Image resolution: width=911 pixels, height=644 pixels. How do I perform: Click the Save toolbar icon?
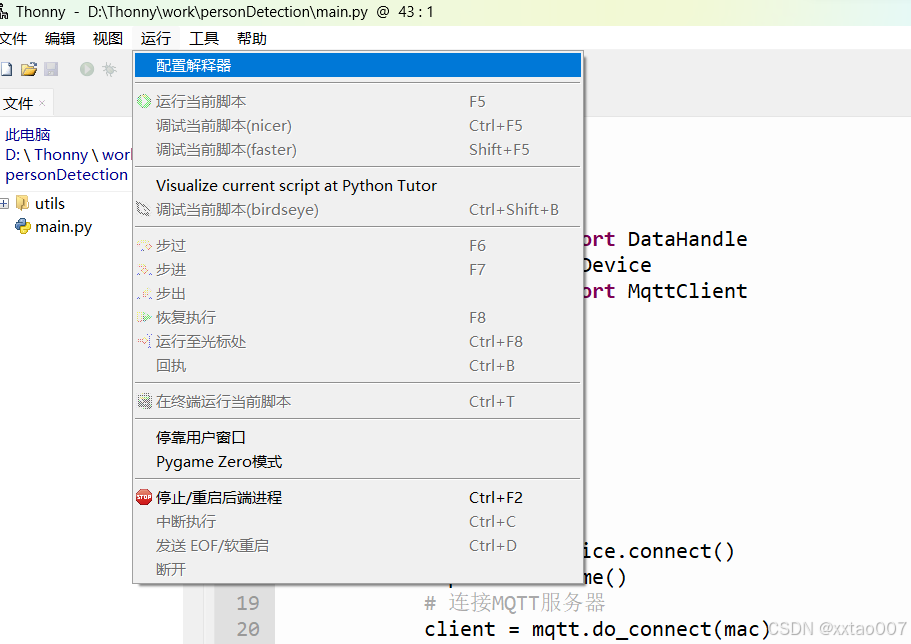pyautogui.click(x=52, y=68)
